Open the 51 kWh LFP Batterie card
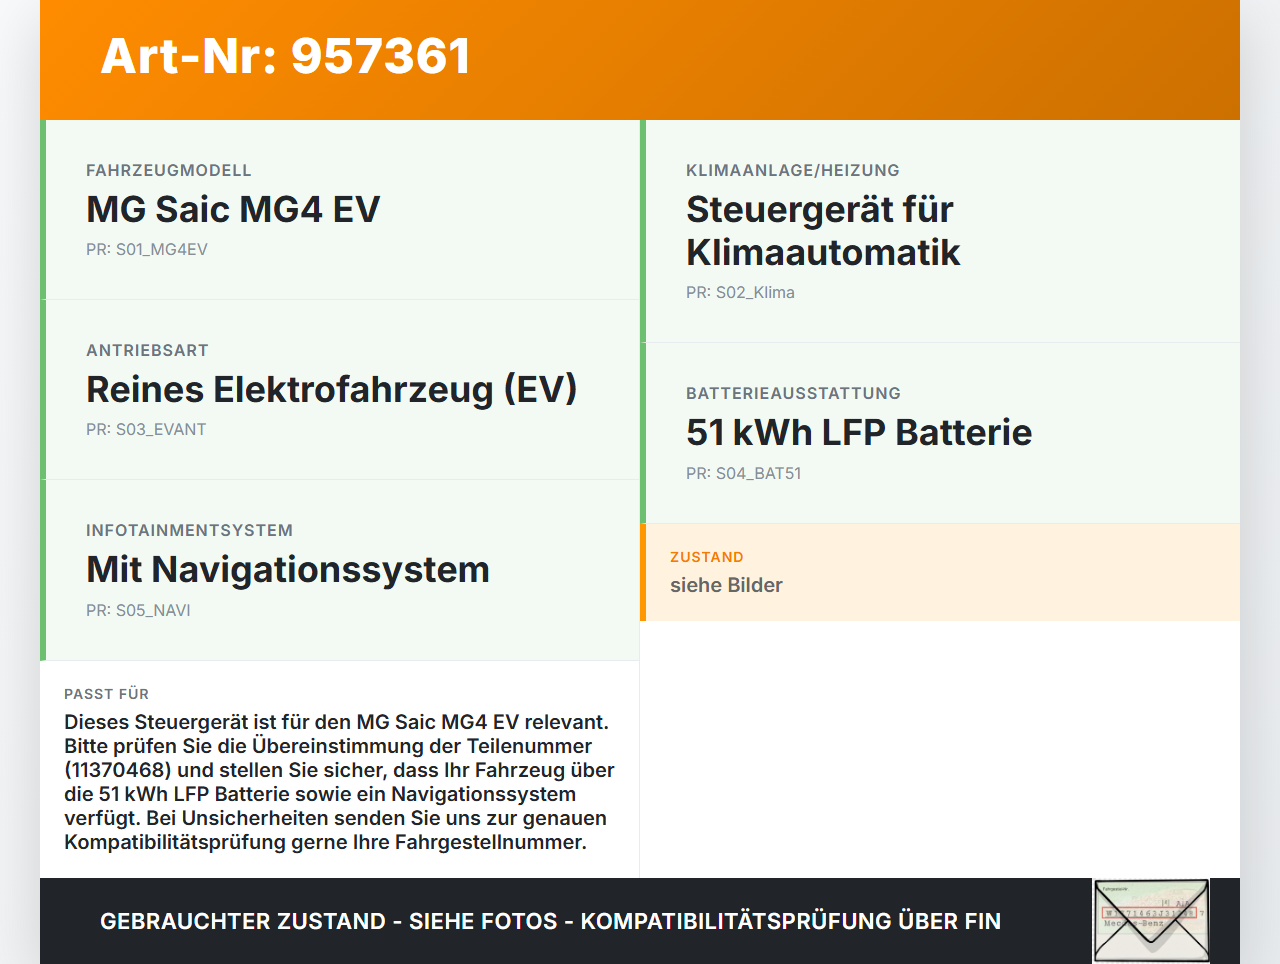Screen dimensions: 1280x964 940,432
